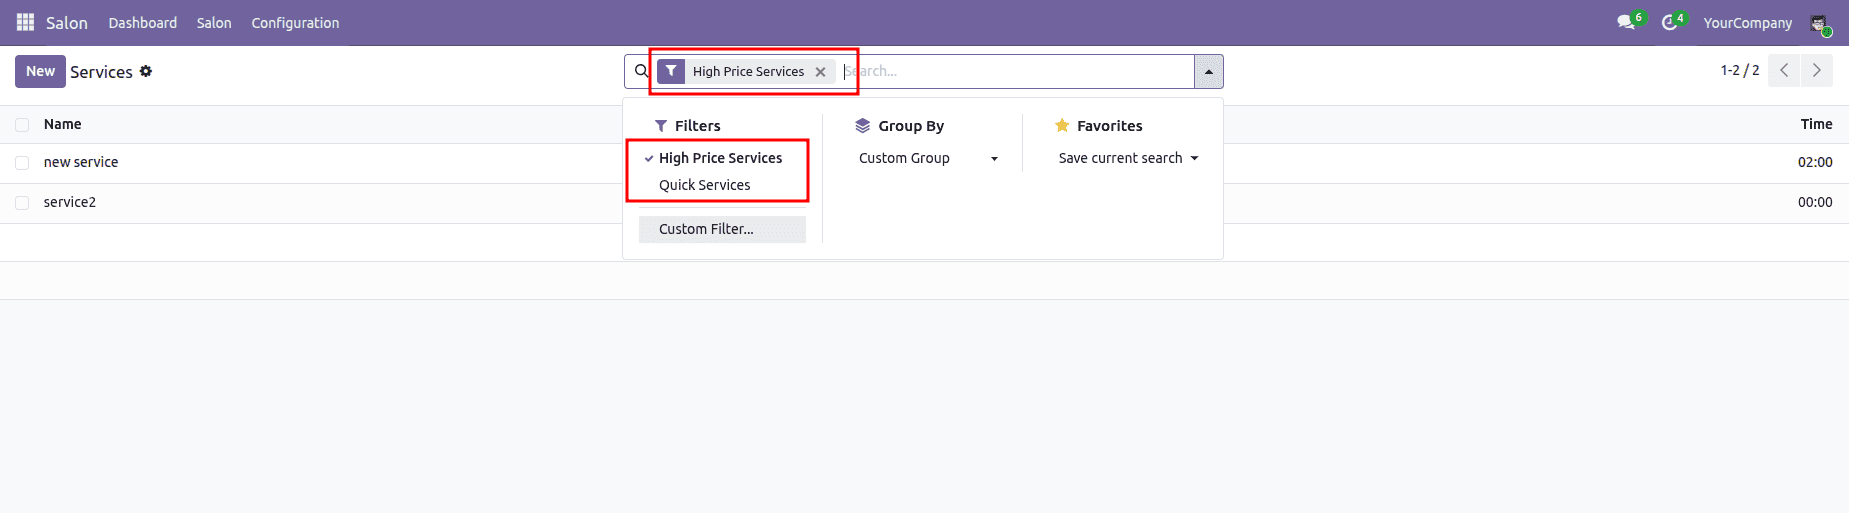Open the Configuration menu
Image resolution: width=1849 pixels, height=513 pixels.
pos(295,23)
